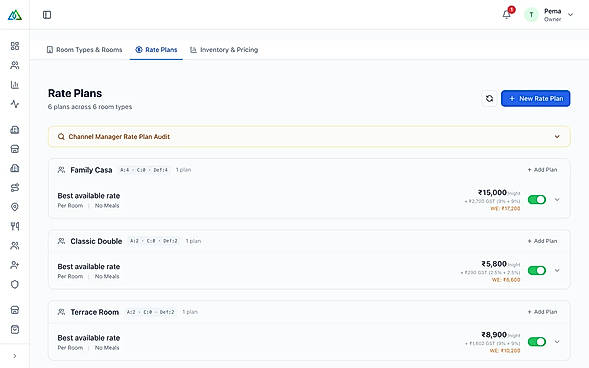Disable Family Casa best available rate toggle

point(537,200)
